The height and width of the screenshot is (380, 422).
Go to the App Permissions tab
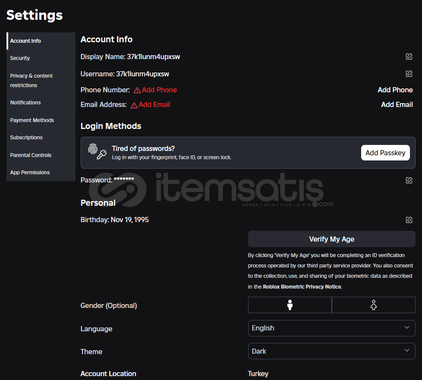[x=41, y=172]
